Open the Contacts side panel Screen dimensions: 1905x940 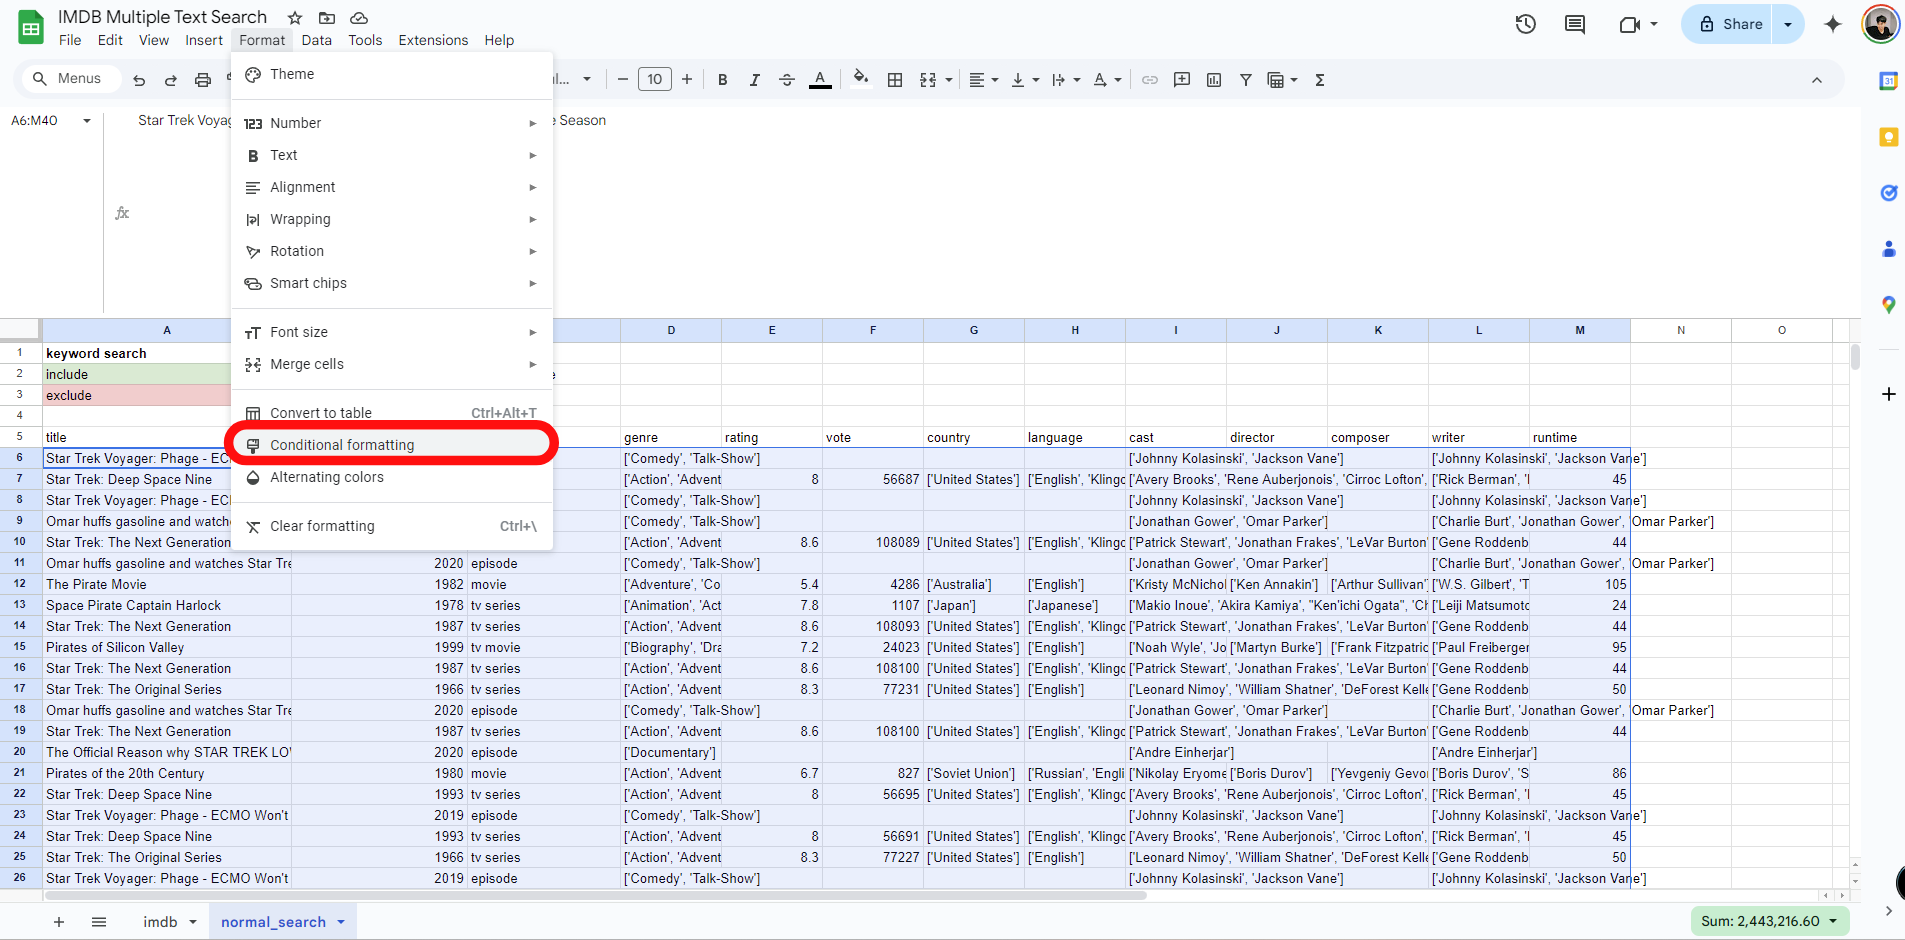[1888, 249]
